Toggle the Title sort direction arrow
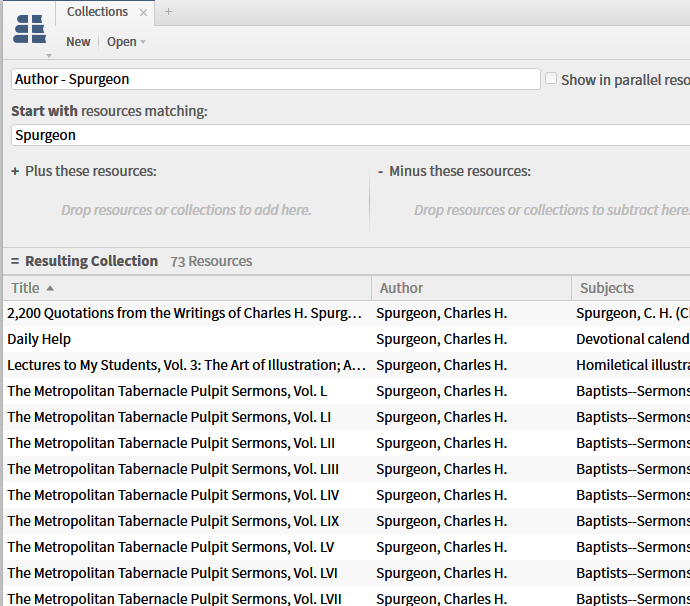Screen dimensions: 690x606 pos(50,288)
